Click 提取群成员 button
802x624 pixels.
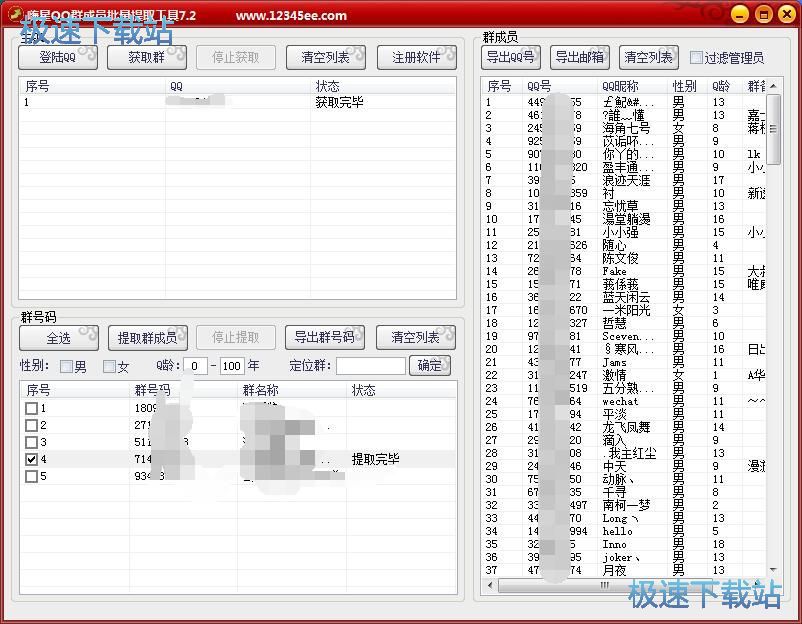148,338
